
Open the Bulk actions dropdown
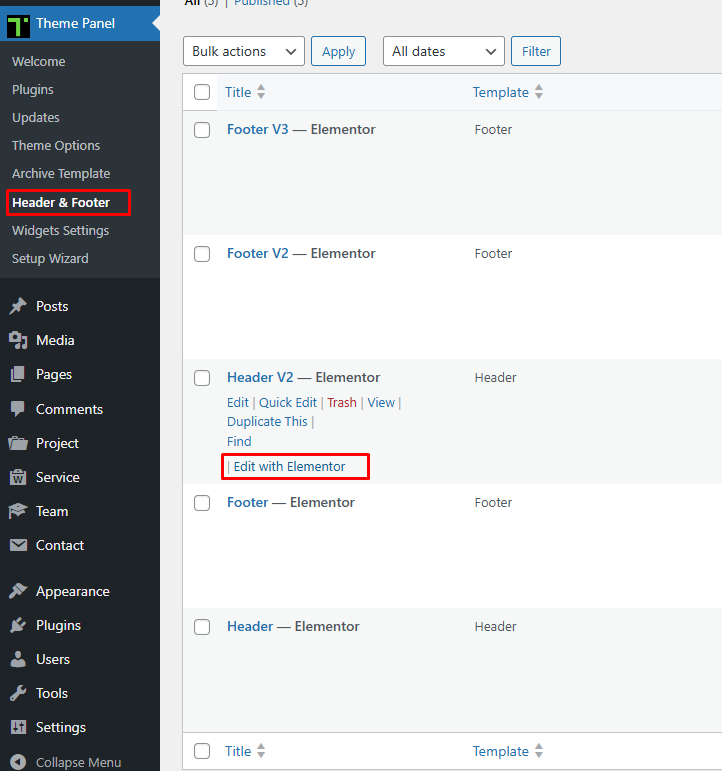[244, 51]
